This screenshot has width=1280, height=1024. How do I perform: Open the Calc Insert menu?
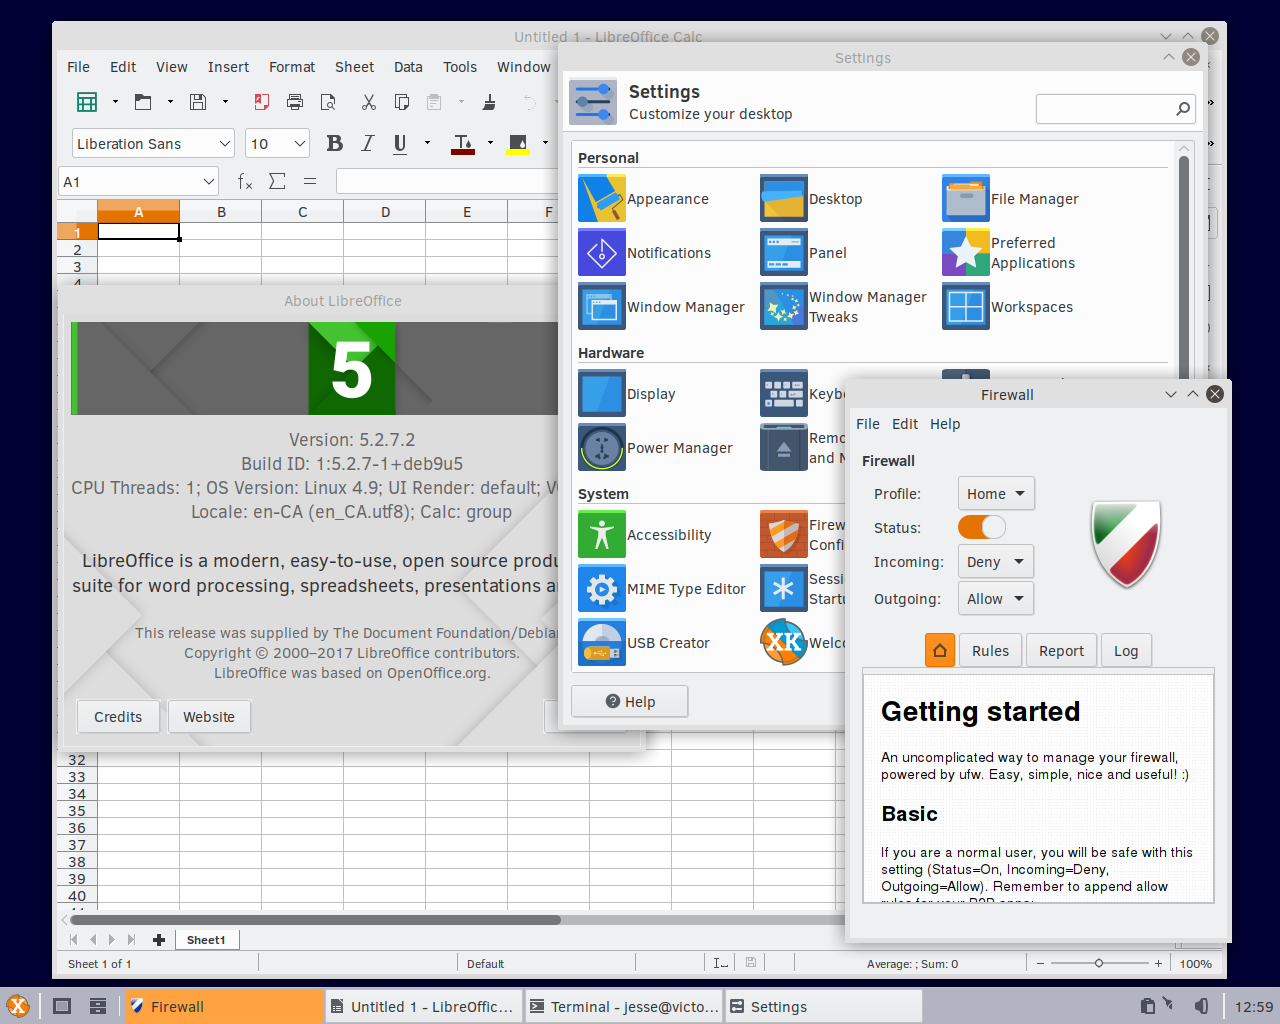[x=228, y=67]
